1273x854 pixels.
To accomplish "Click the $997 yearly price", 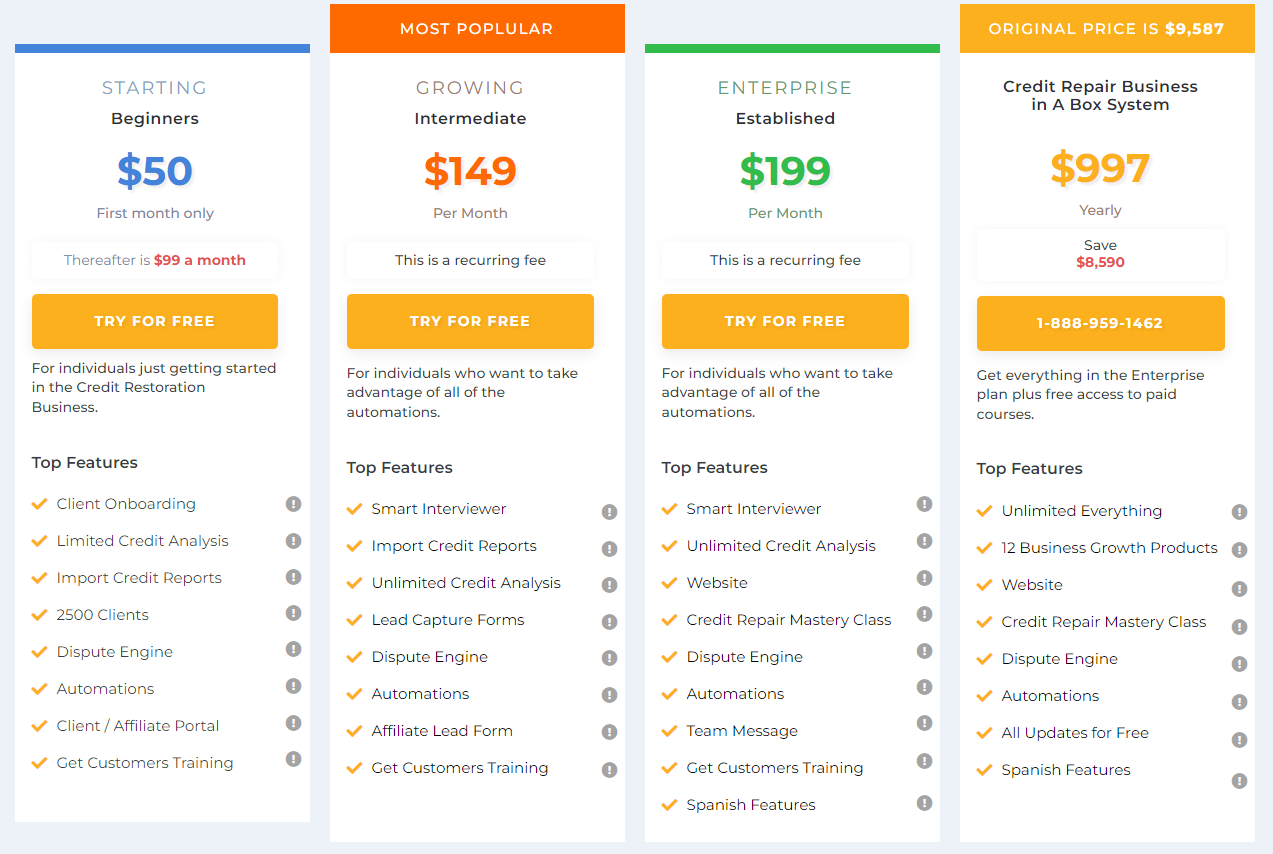I will pos(1100,168).
